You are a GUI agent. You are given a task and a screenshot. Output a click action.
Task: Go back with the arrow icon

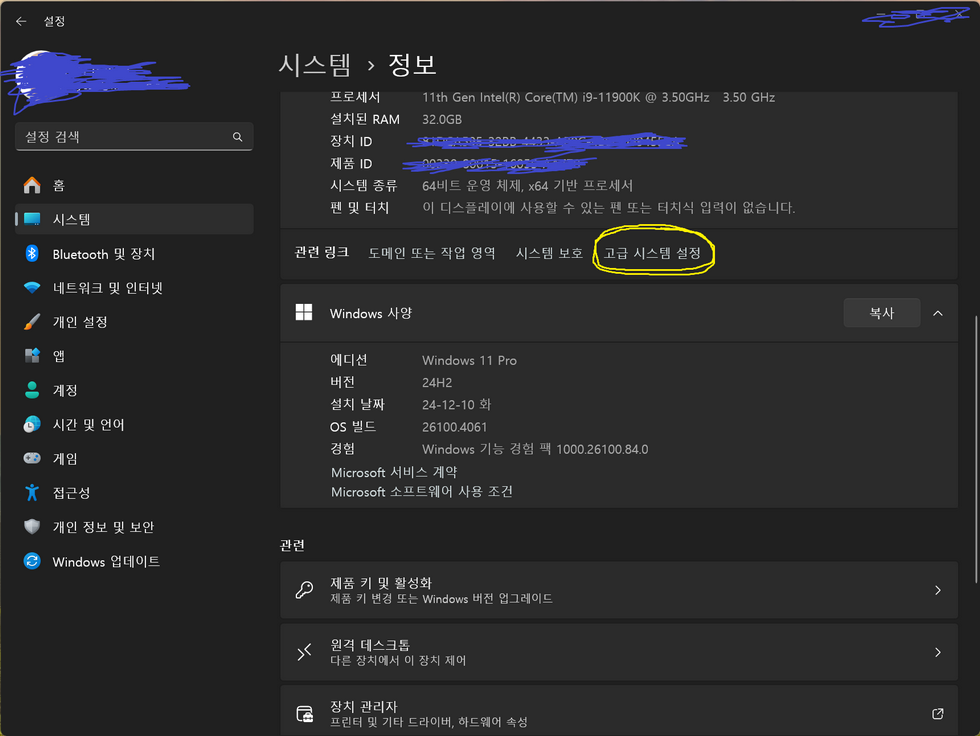tap(21, 21)
